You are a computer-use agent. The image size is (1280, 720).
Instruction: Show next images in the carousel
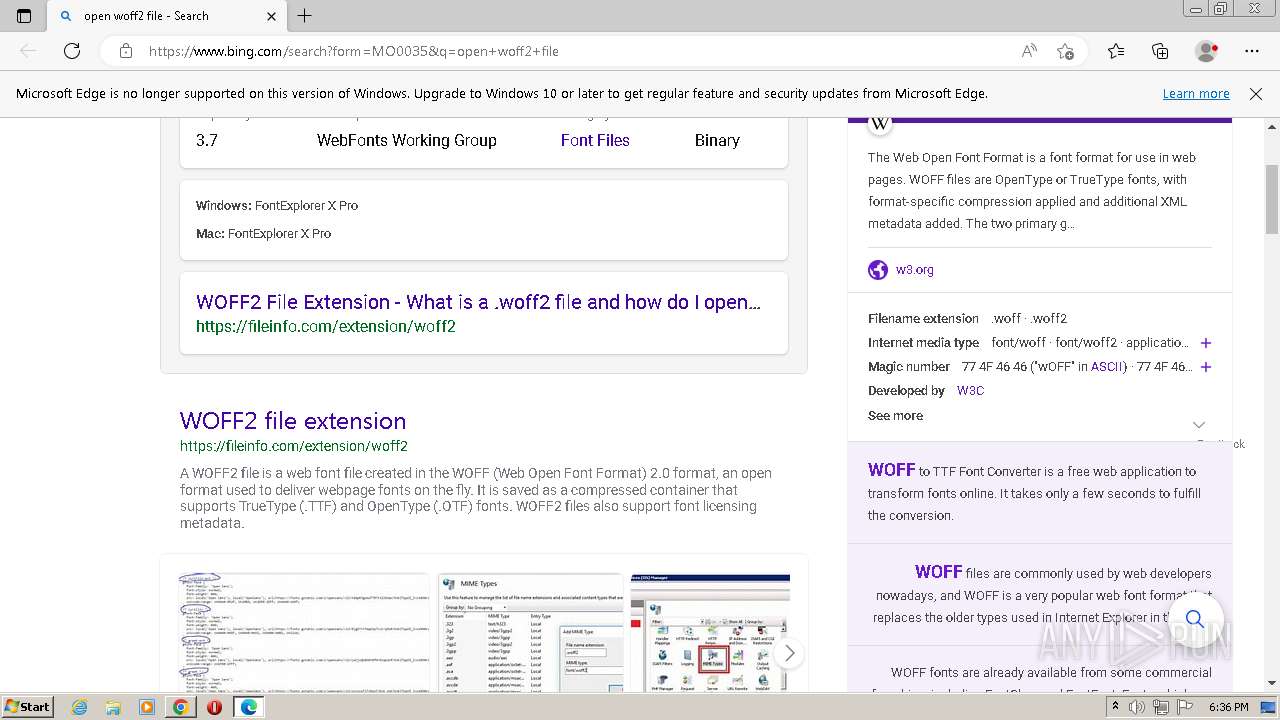789,653
